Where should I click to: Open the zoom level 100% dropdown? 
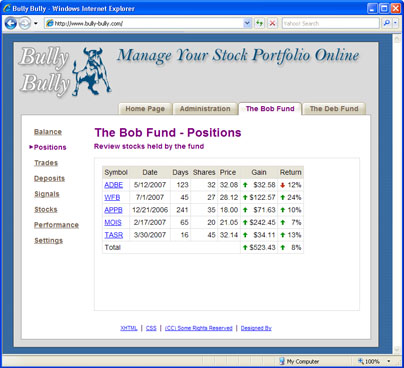coord(389,361)
